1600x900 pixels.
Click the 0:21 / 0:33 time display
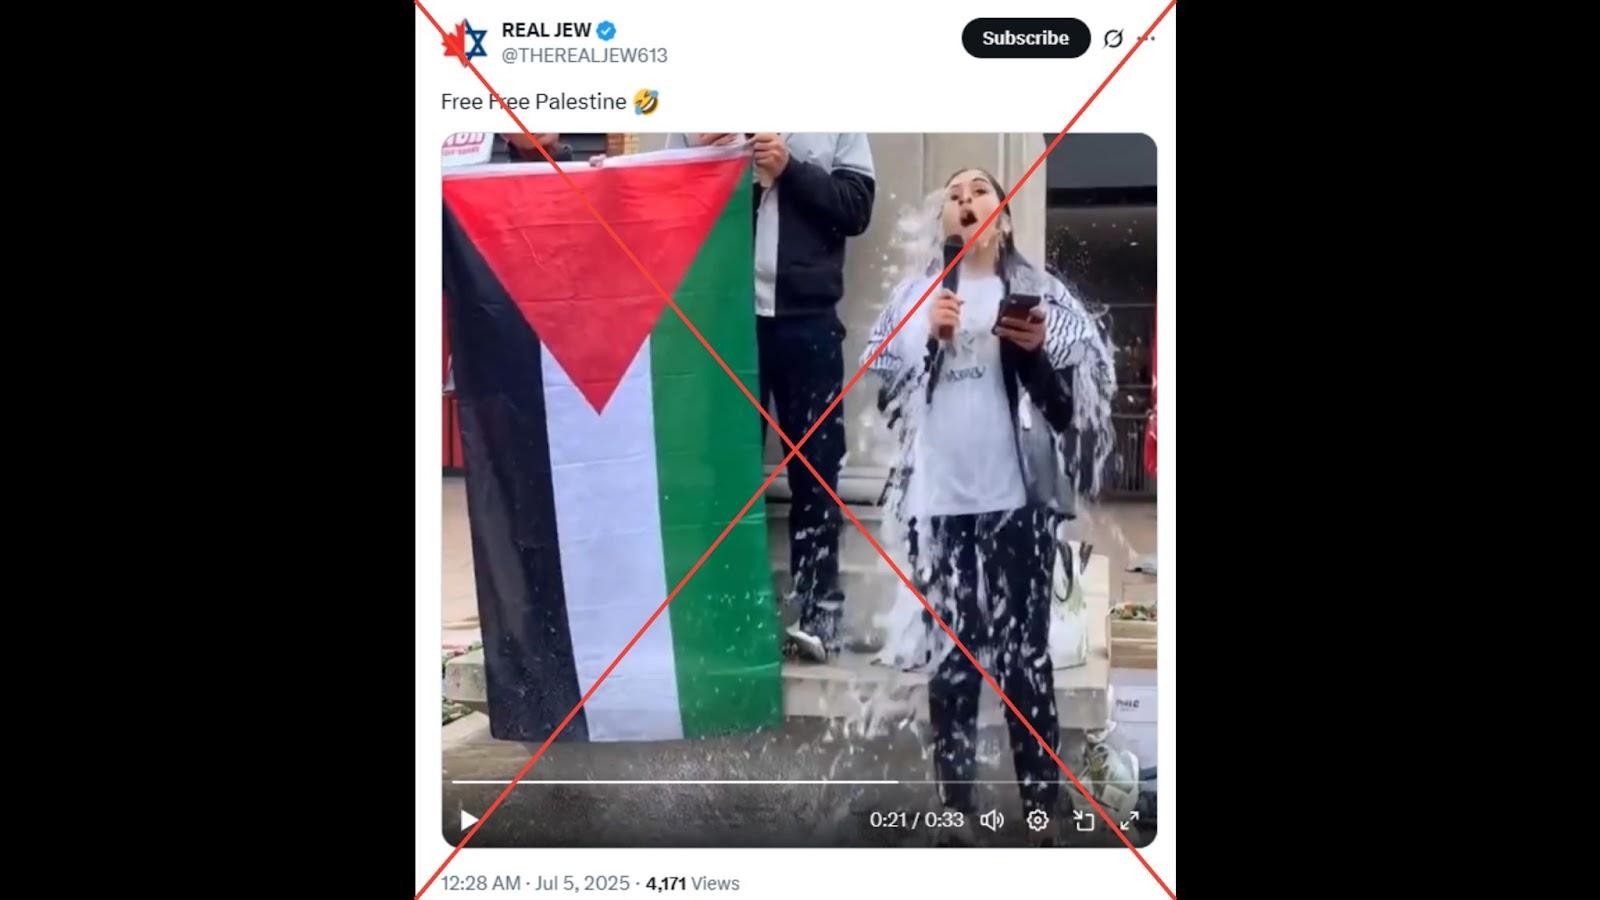[916, 820]
